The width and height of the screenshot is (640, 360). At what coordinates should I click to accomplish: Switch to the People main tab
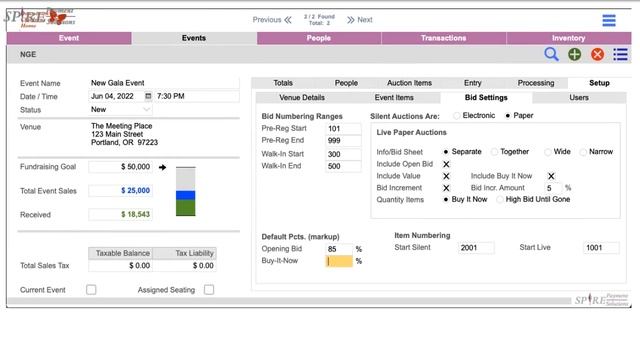(x=319, y=38)
